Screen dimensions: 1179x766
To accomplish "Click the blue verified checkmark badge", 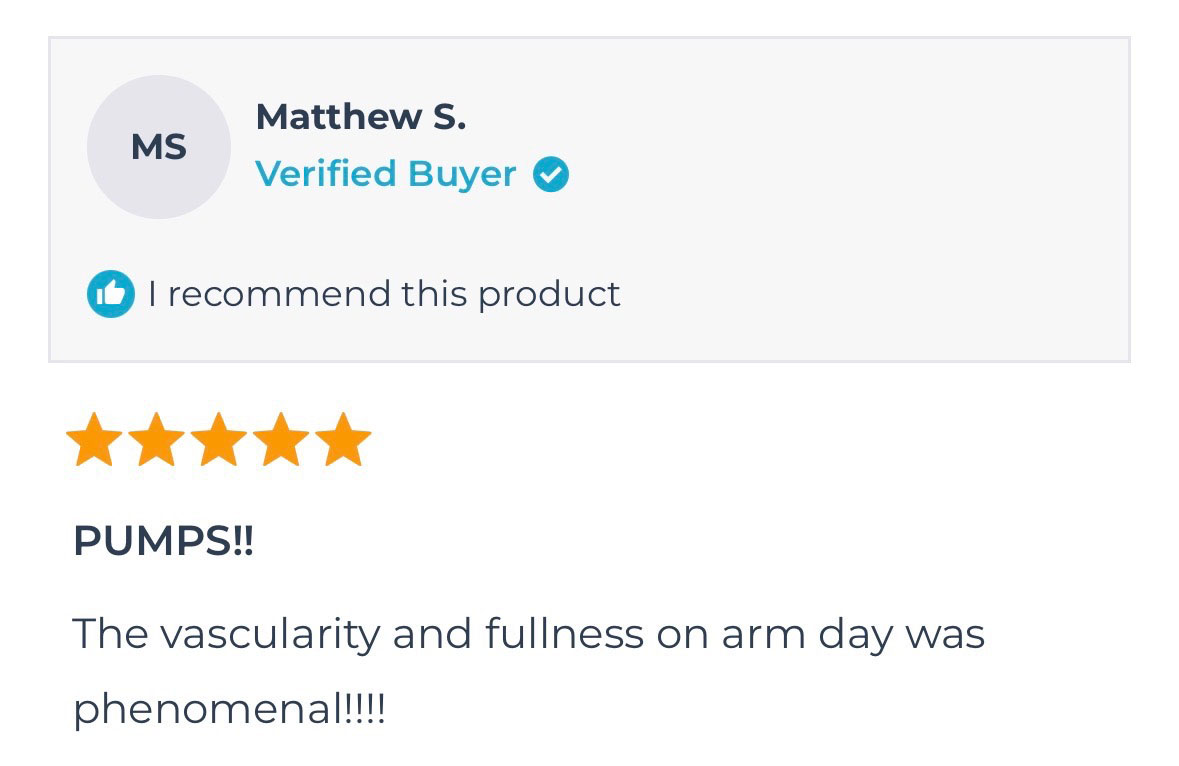I will pyautogui.click(x=550, y=175).
